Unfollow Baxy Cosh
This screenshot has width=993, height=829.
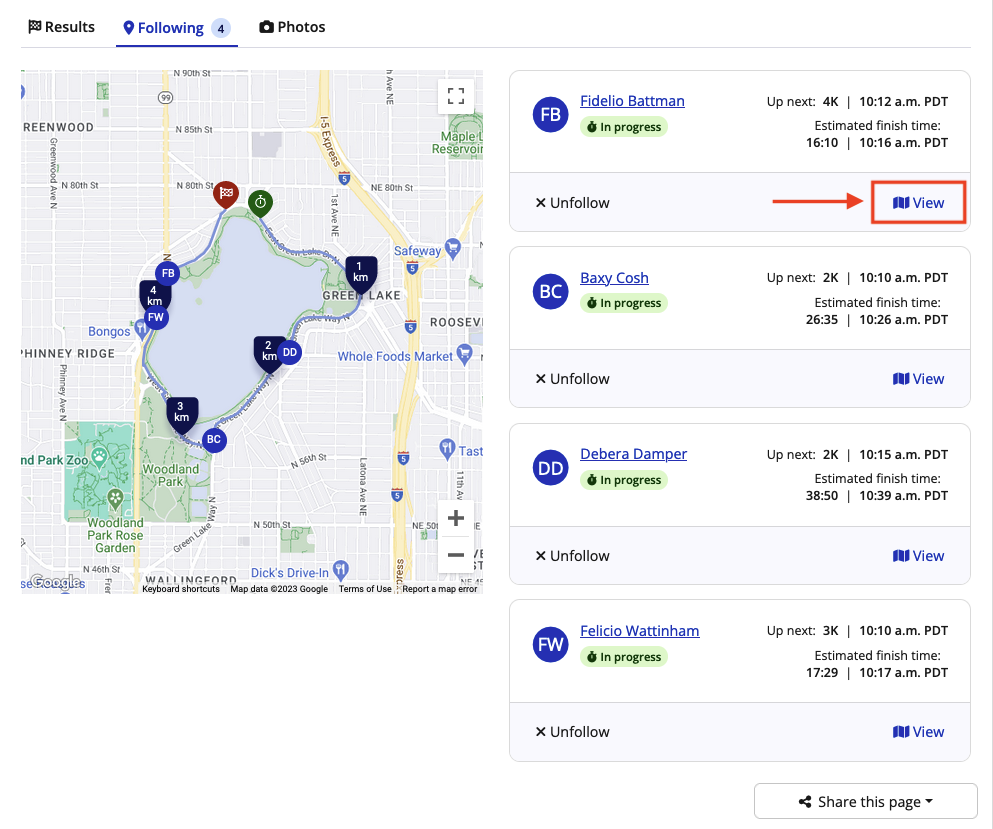(x=572, y=379)
